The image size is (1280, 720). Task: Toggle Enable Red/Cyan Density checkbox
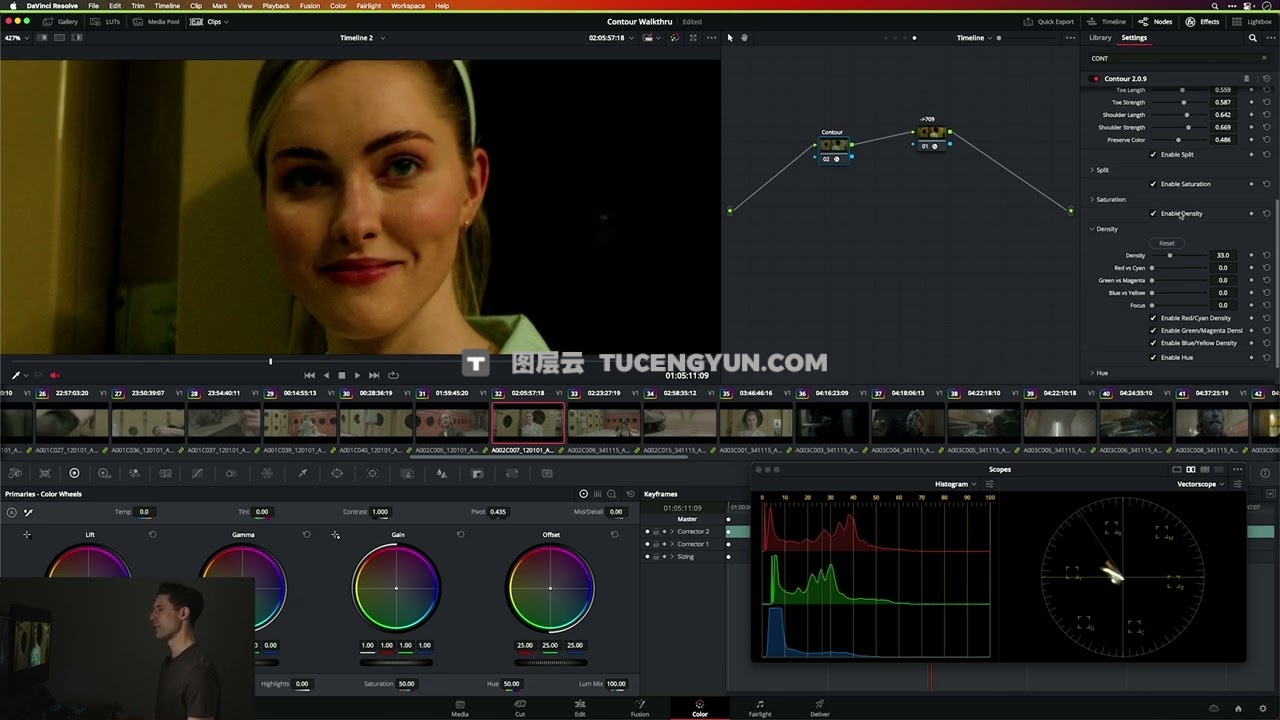click(1153, 318)
